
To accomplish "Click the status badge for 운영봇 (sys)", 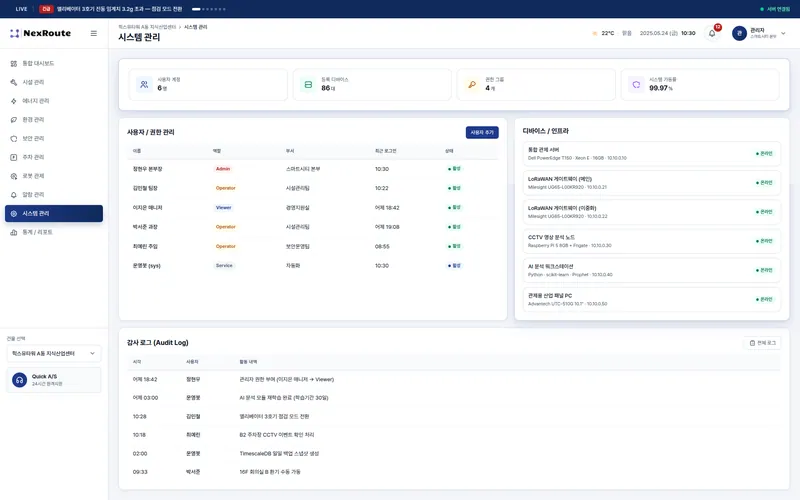I will (454, 266).
